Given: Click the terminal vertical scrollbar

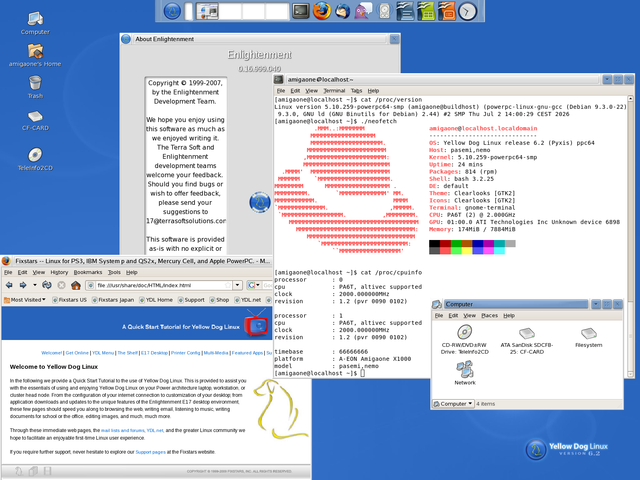Looking at the screenshot, I should [630, 236].
